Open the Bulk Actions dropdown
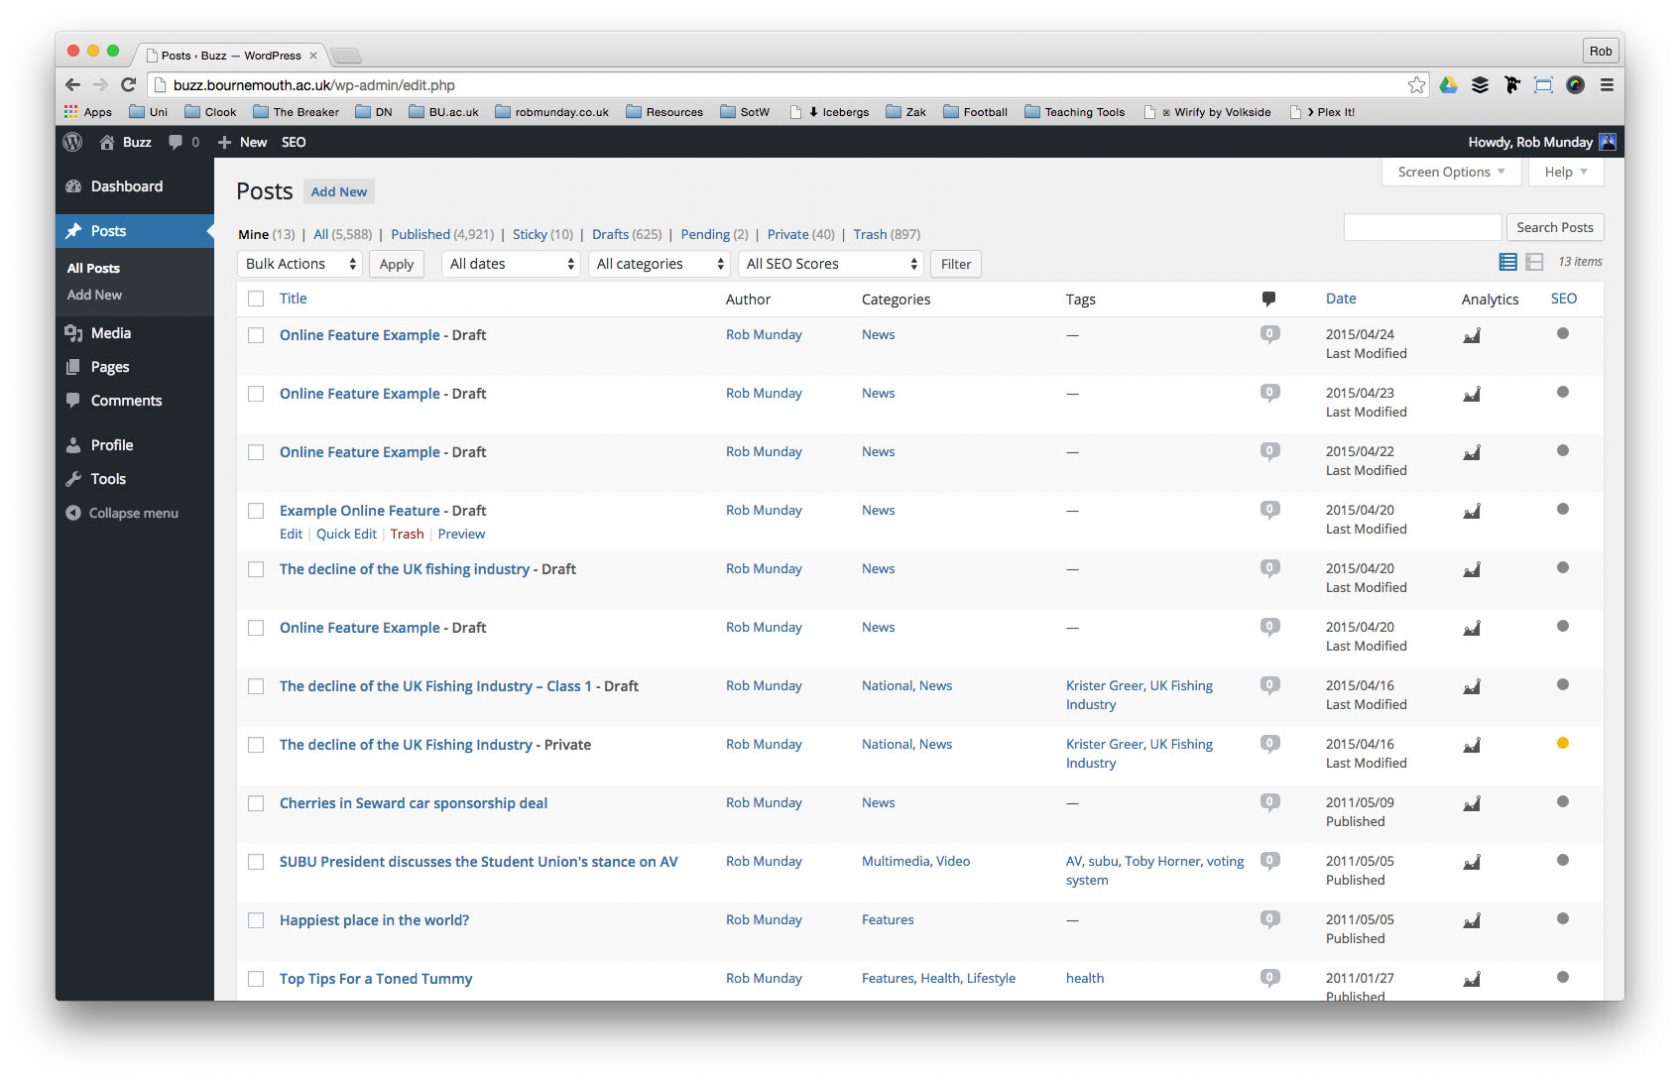This screenshot has height=1080, width=1680. point(300,264)
